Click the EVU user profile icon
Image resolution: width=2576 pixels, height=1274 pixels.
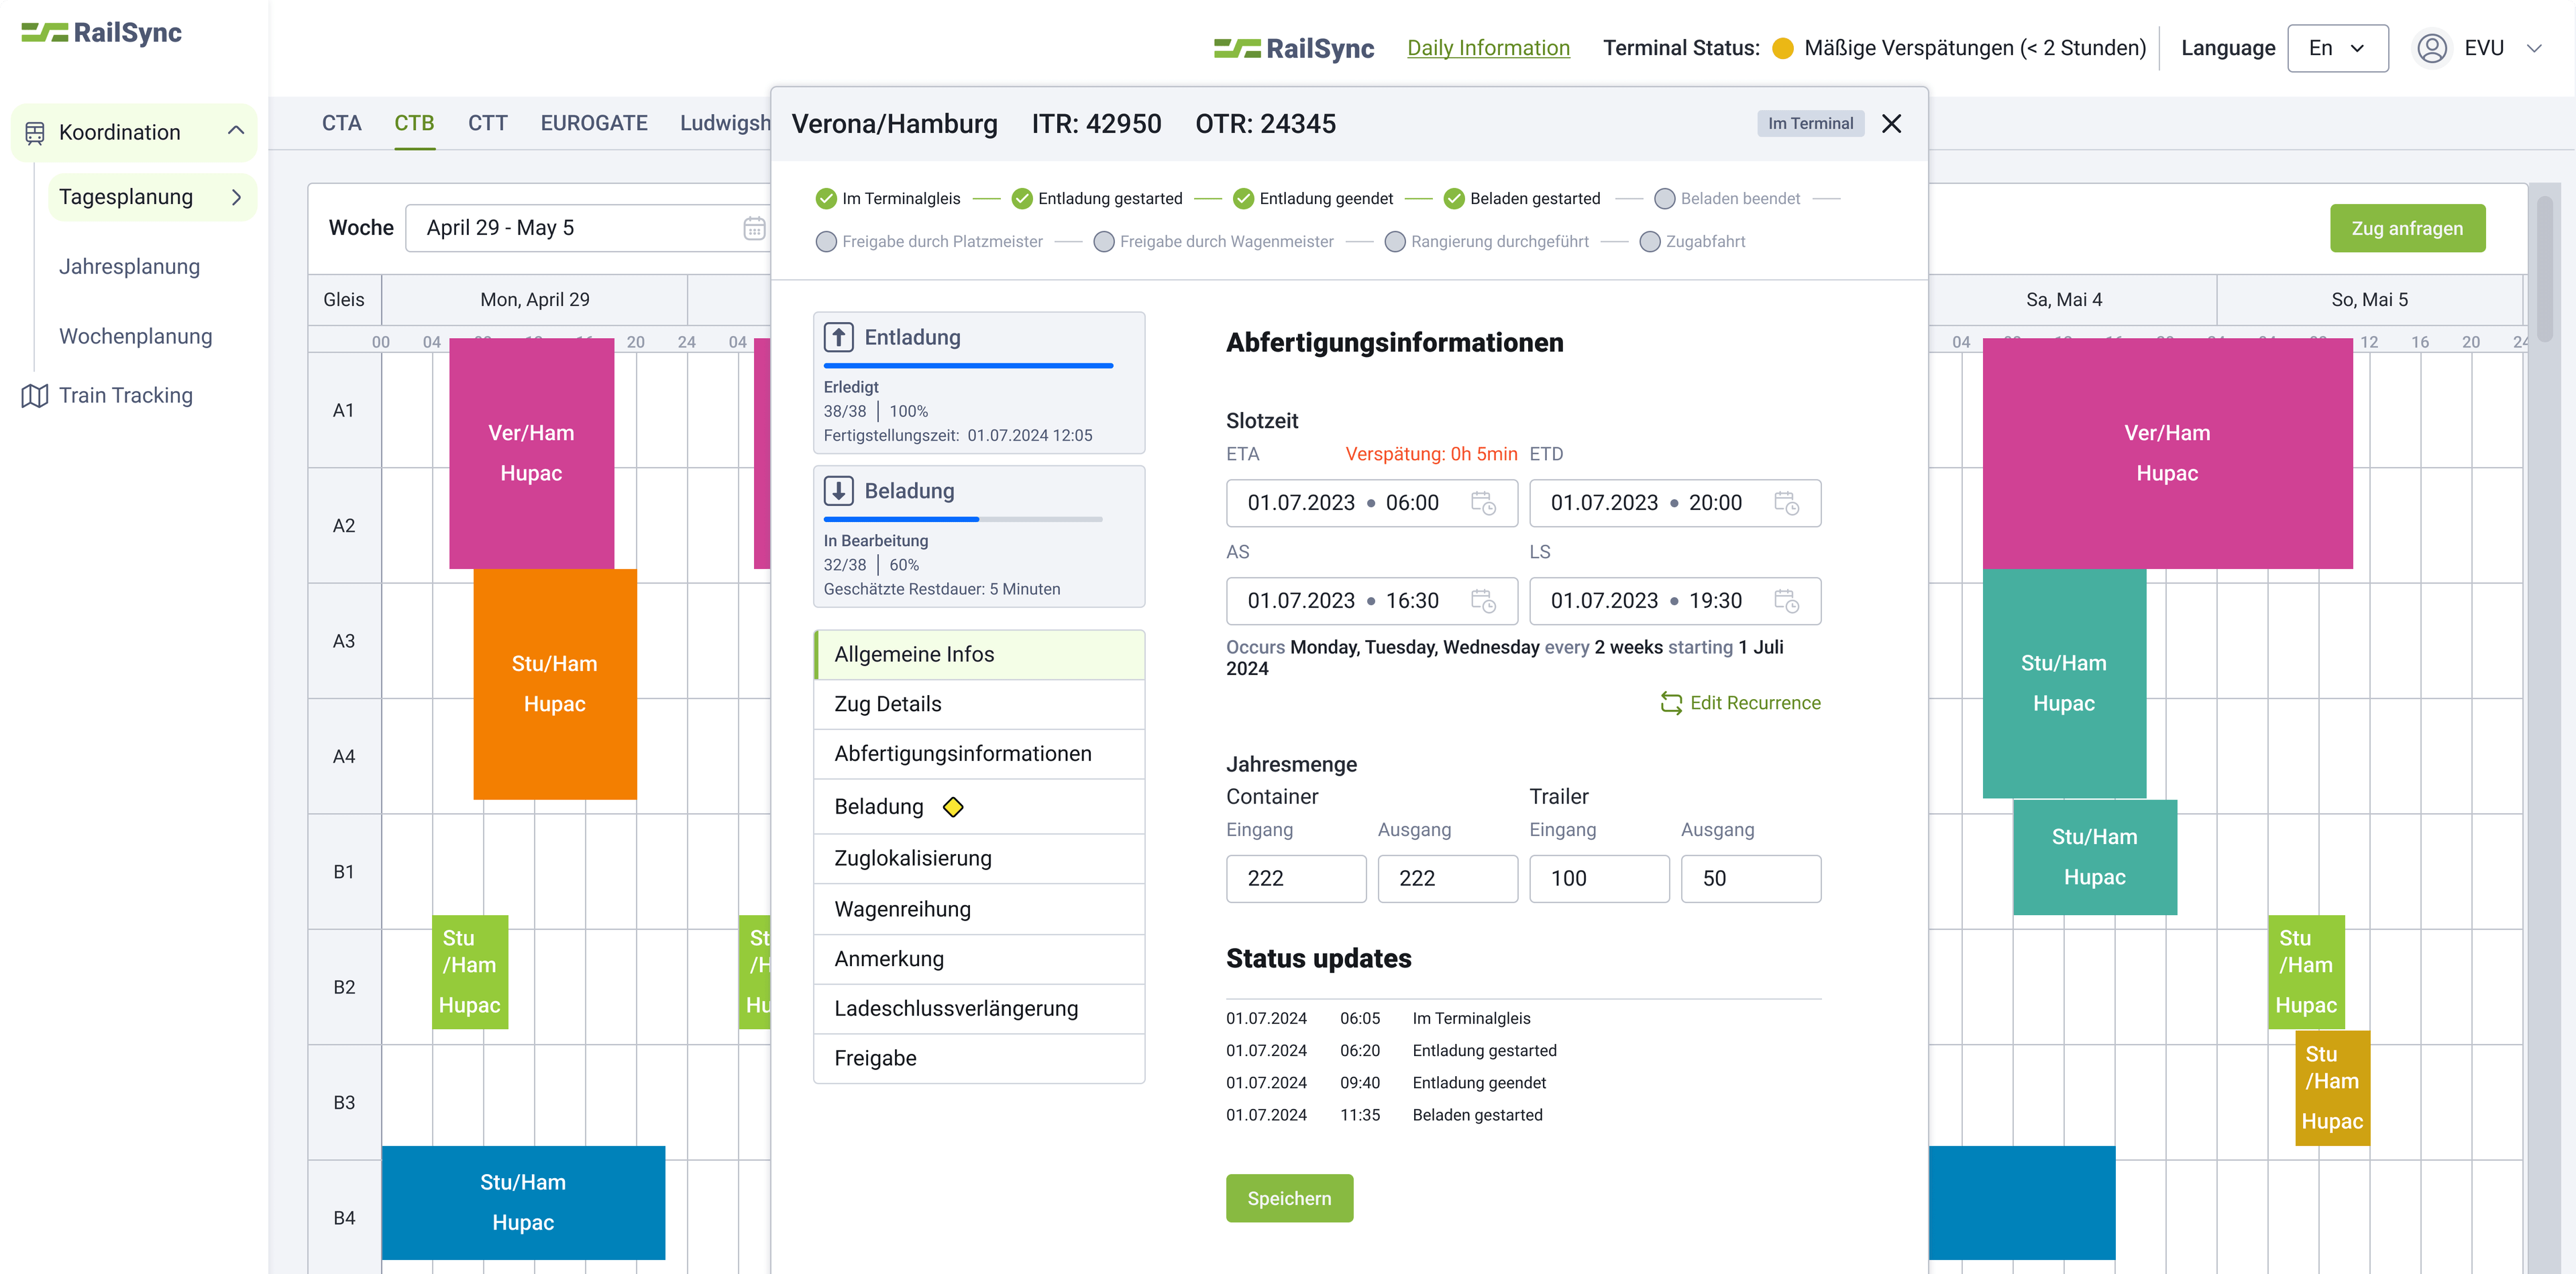point(2432,48)
